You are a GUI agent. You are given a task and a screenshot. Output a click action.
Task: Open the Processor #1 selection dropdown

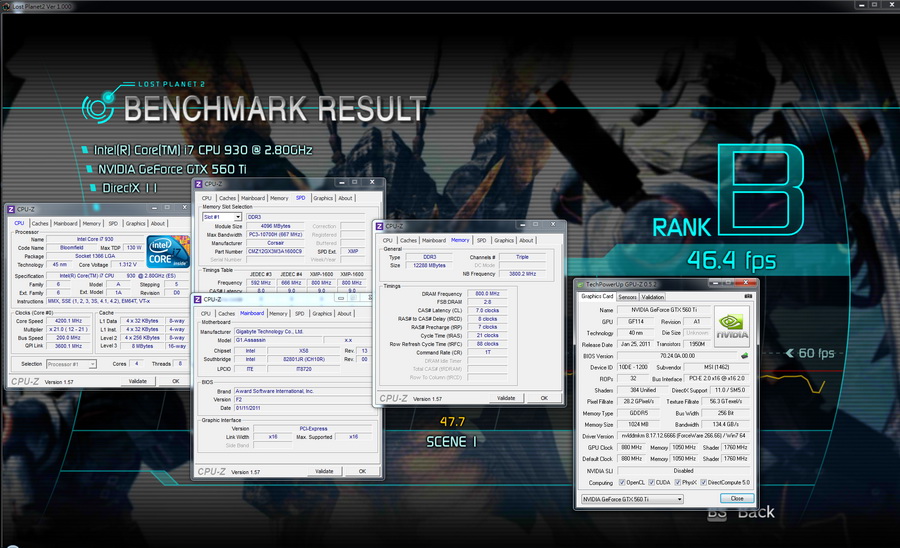pos(71,364)
